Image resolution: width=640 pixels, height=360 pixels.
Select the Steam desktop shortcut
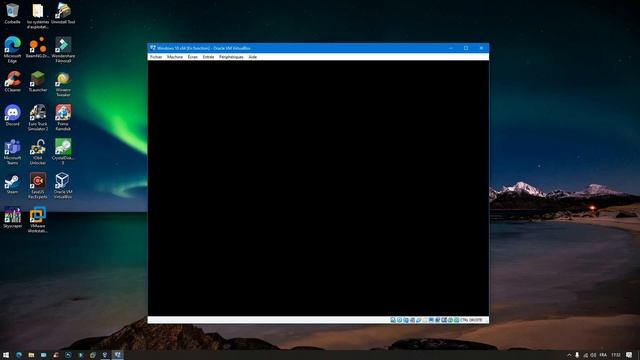[x=12, y=184]
